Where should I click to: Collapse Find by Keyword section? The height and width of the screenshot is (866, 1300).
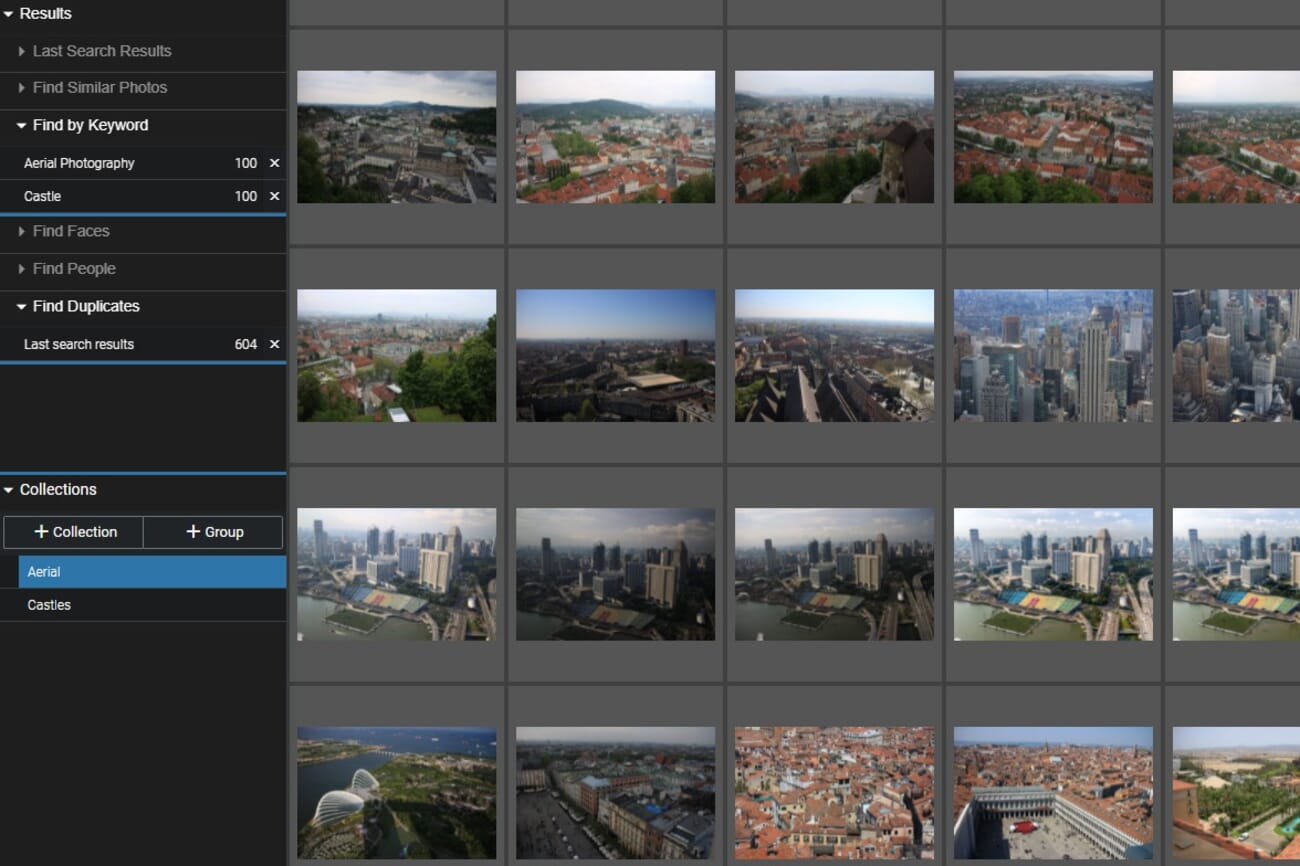tap(89, 125)
